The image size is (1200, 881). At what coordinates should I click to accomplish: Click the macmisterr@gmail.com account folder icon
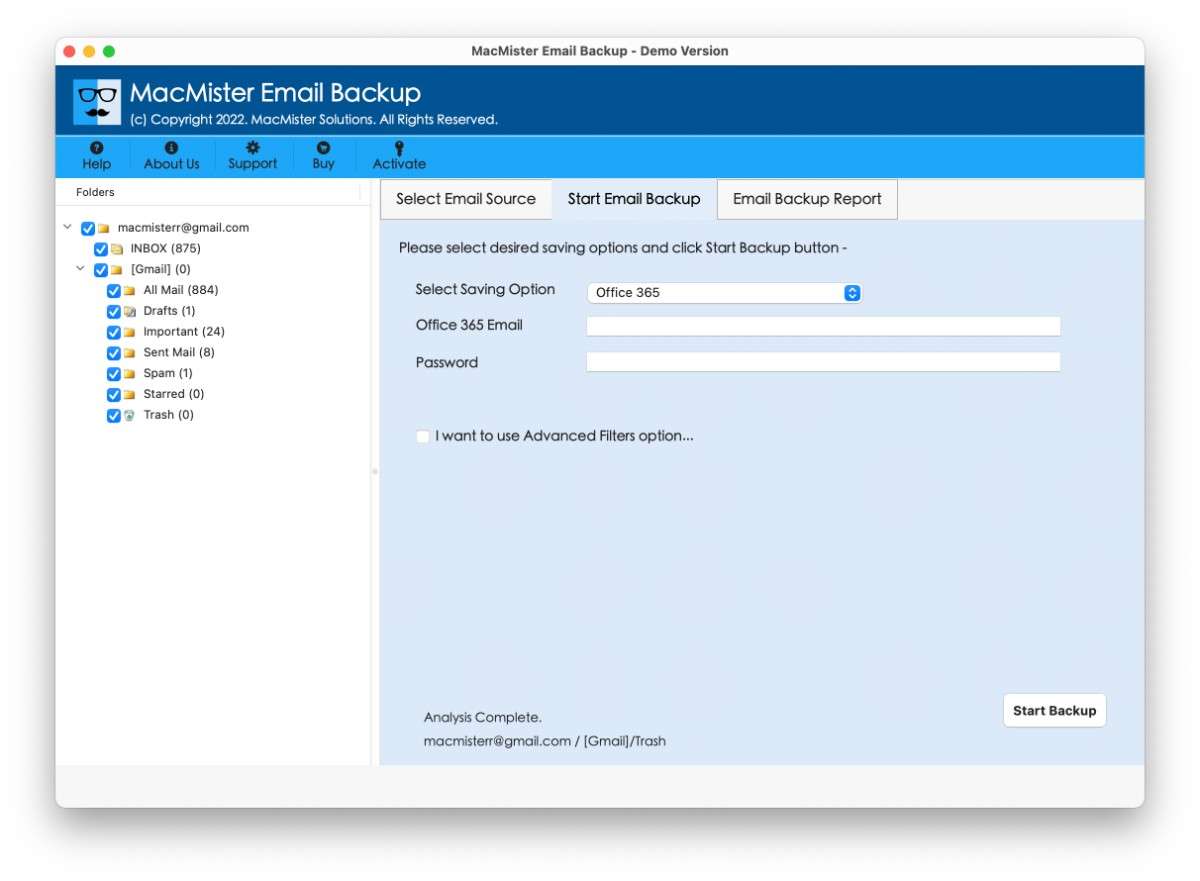click(x=104, y=228)
